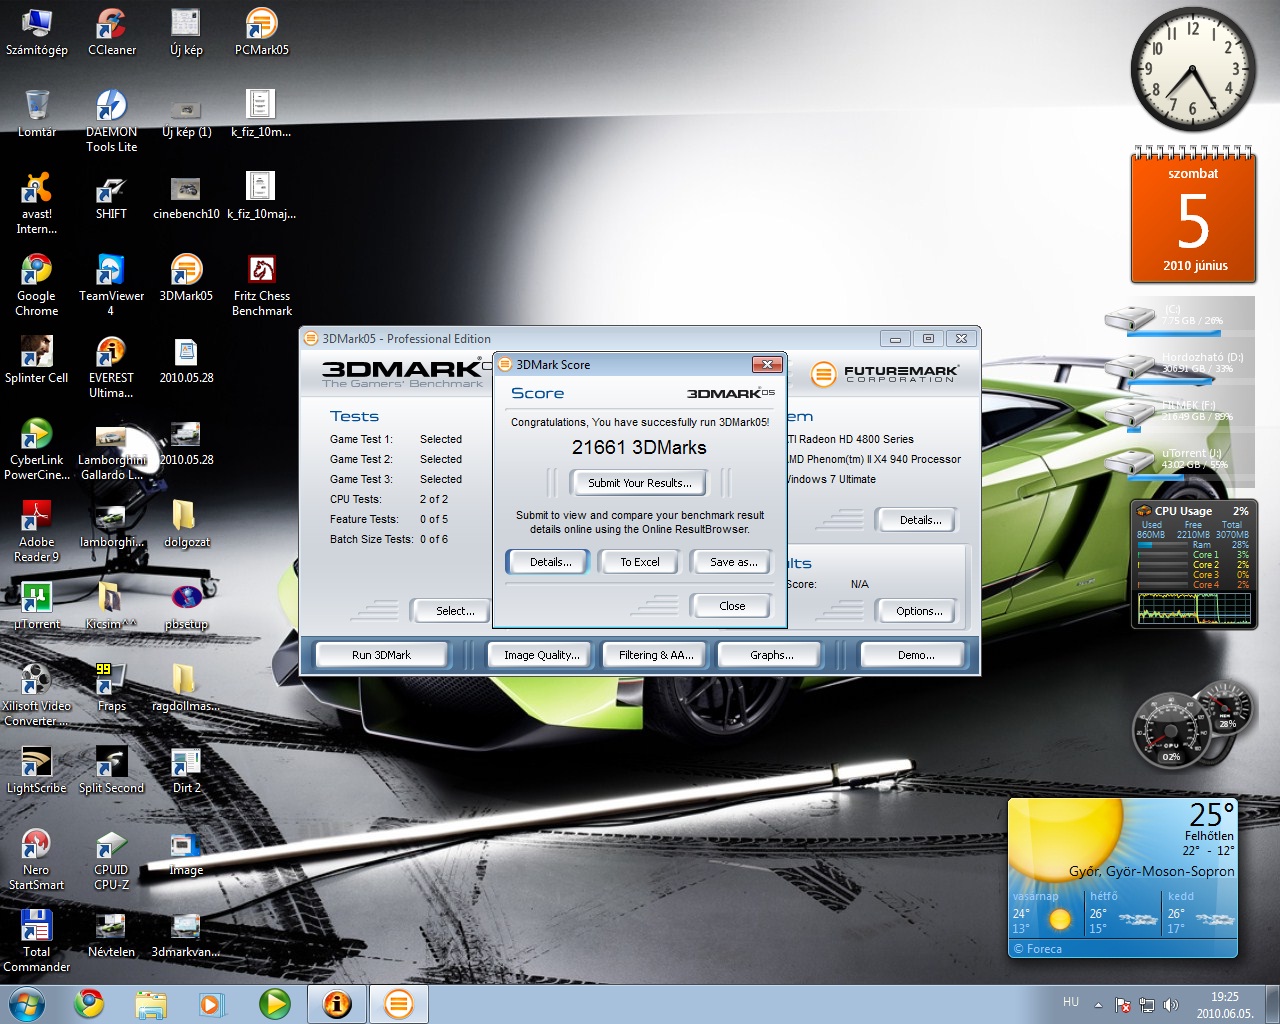Click the Feature Tests 0 of 5 row
The height and width of the screenshot is (1024, 1280).
(x=389, y=519)
